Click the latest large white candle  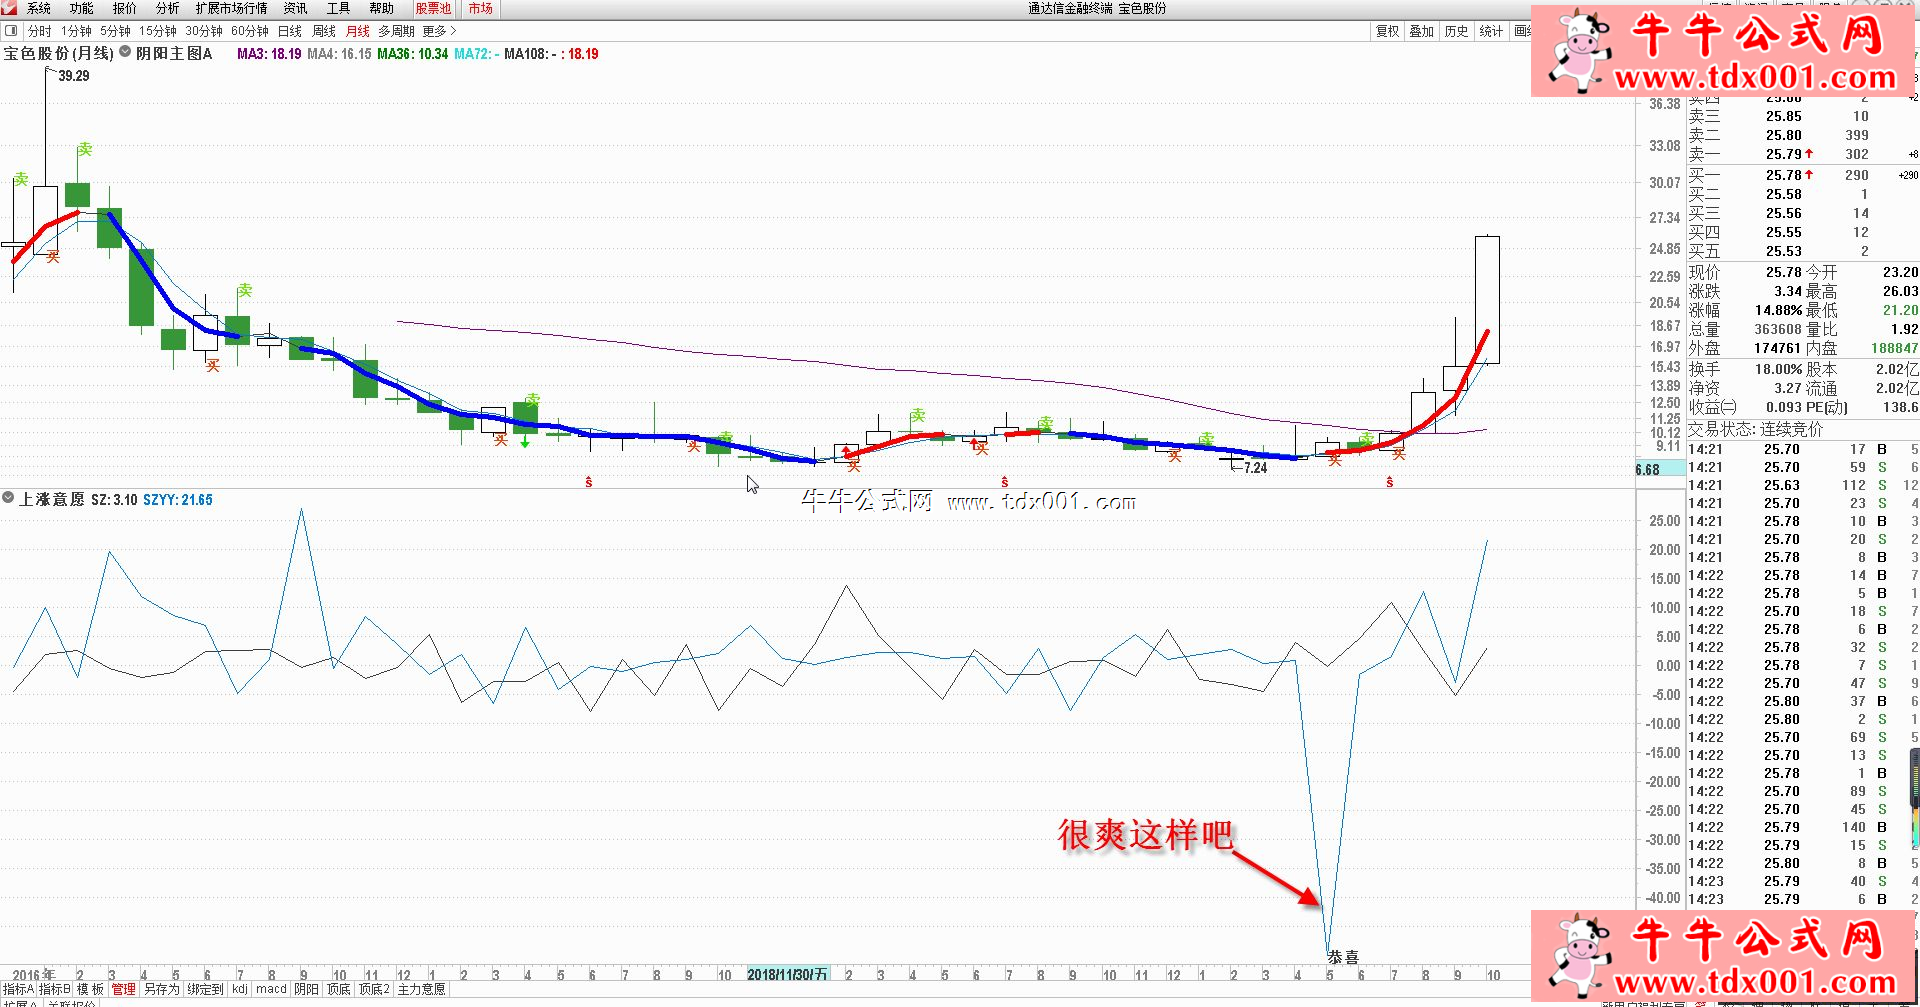pos(1487,299)
